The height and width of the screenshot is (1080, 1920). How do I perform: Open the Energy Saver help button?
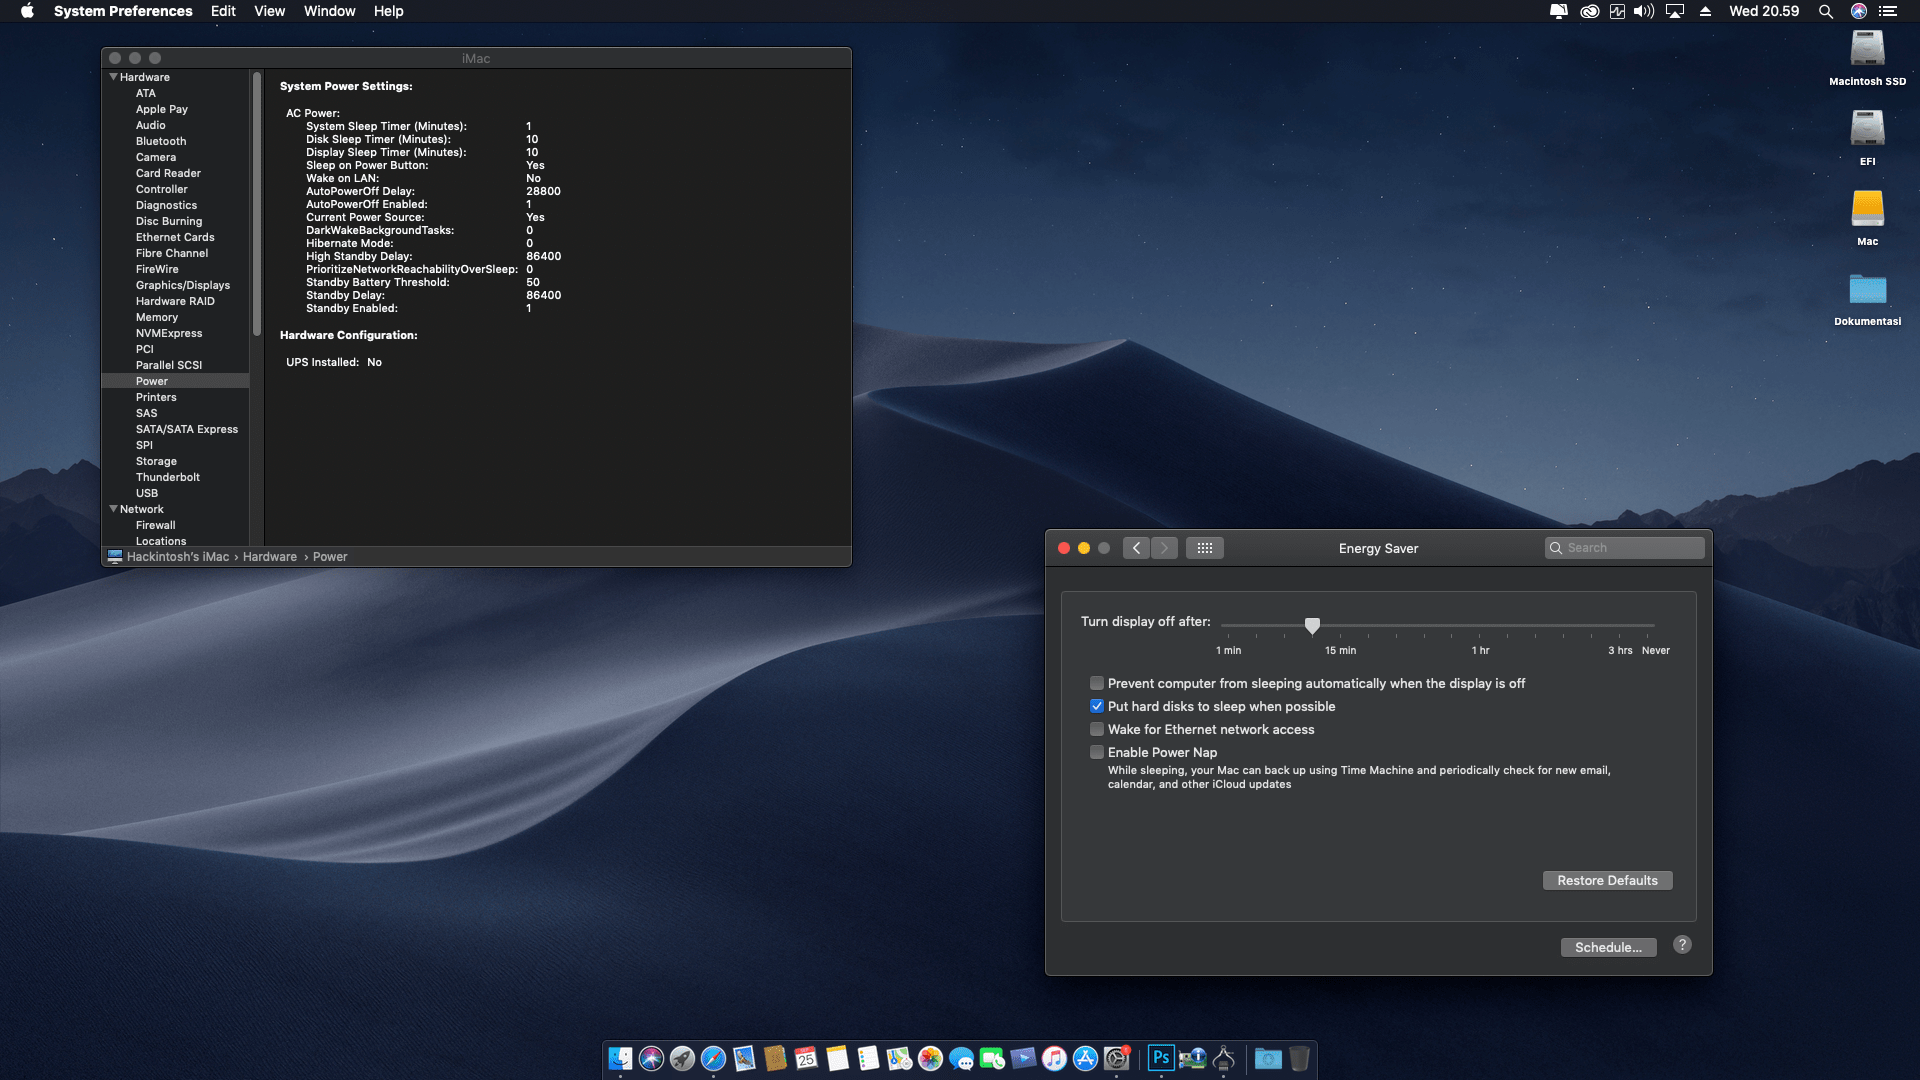click(1682, 945)
